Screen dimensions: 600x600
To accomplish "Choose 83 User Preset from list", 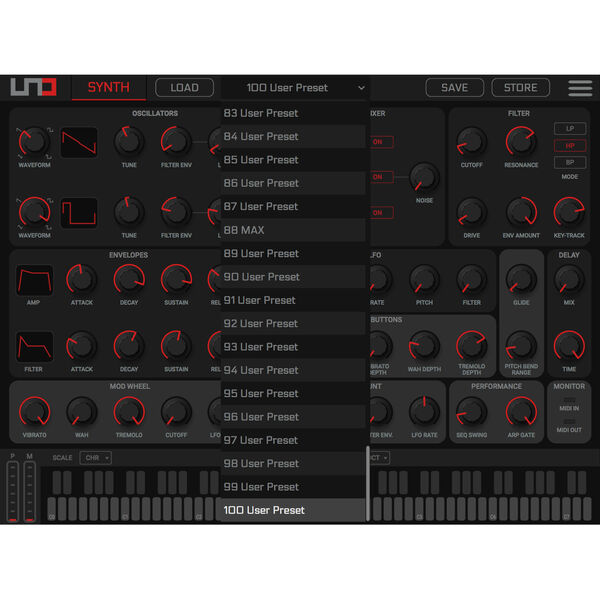I will (293, 113).
